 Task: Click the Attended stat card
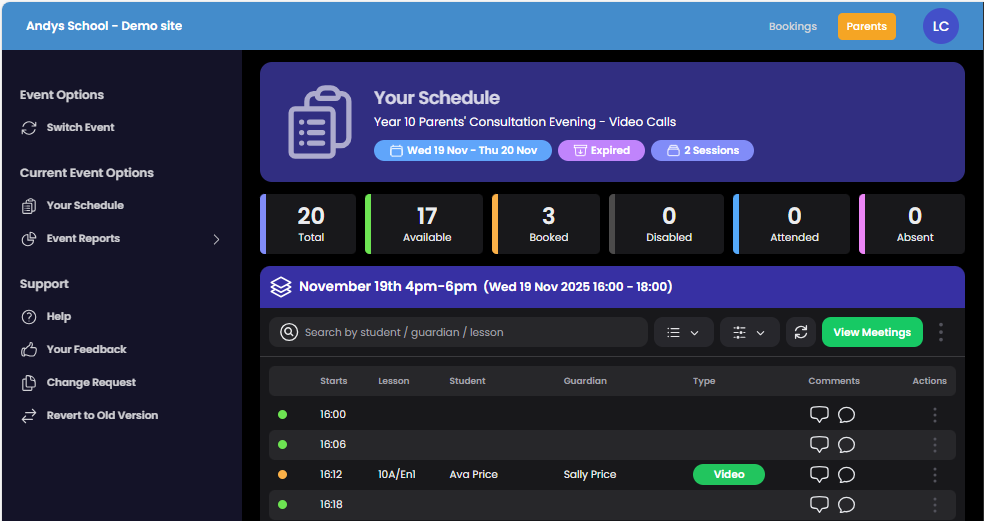pyautogui.click(x=791, y=224)
